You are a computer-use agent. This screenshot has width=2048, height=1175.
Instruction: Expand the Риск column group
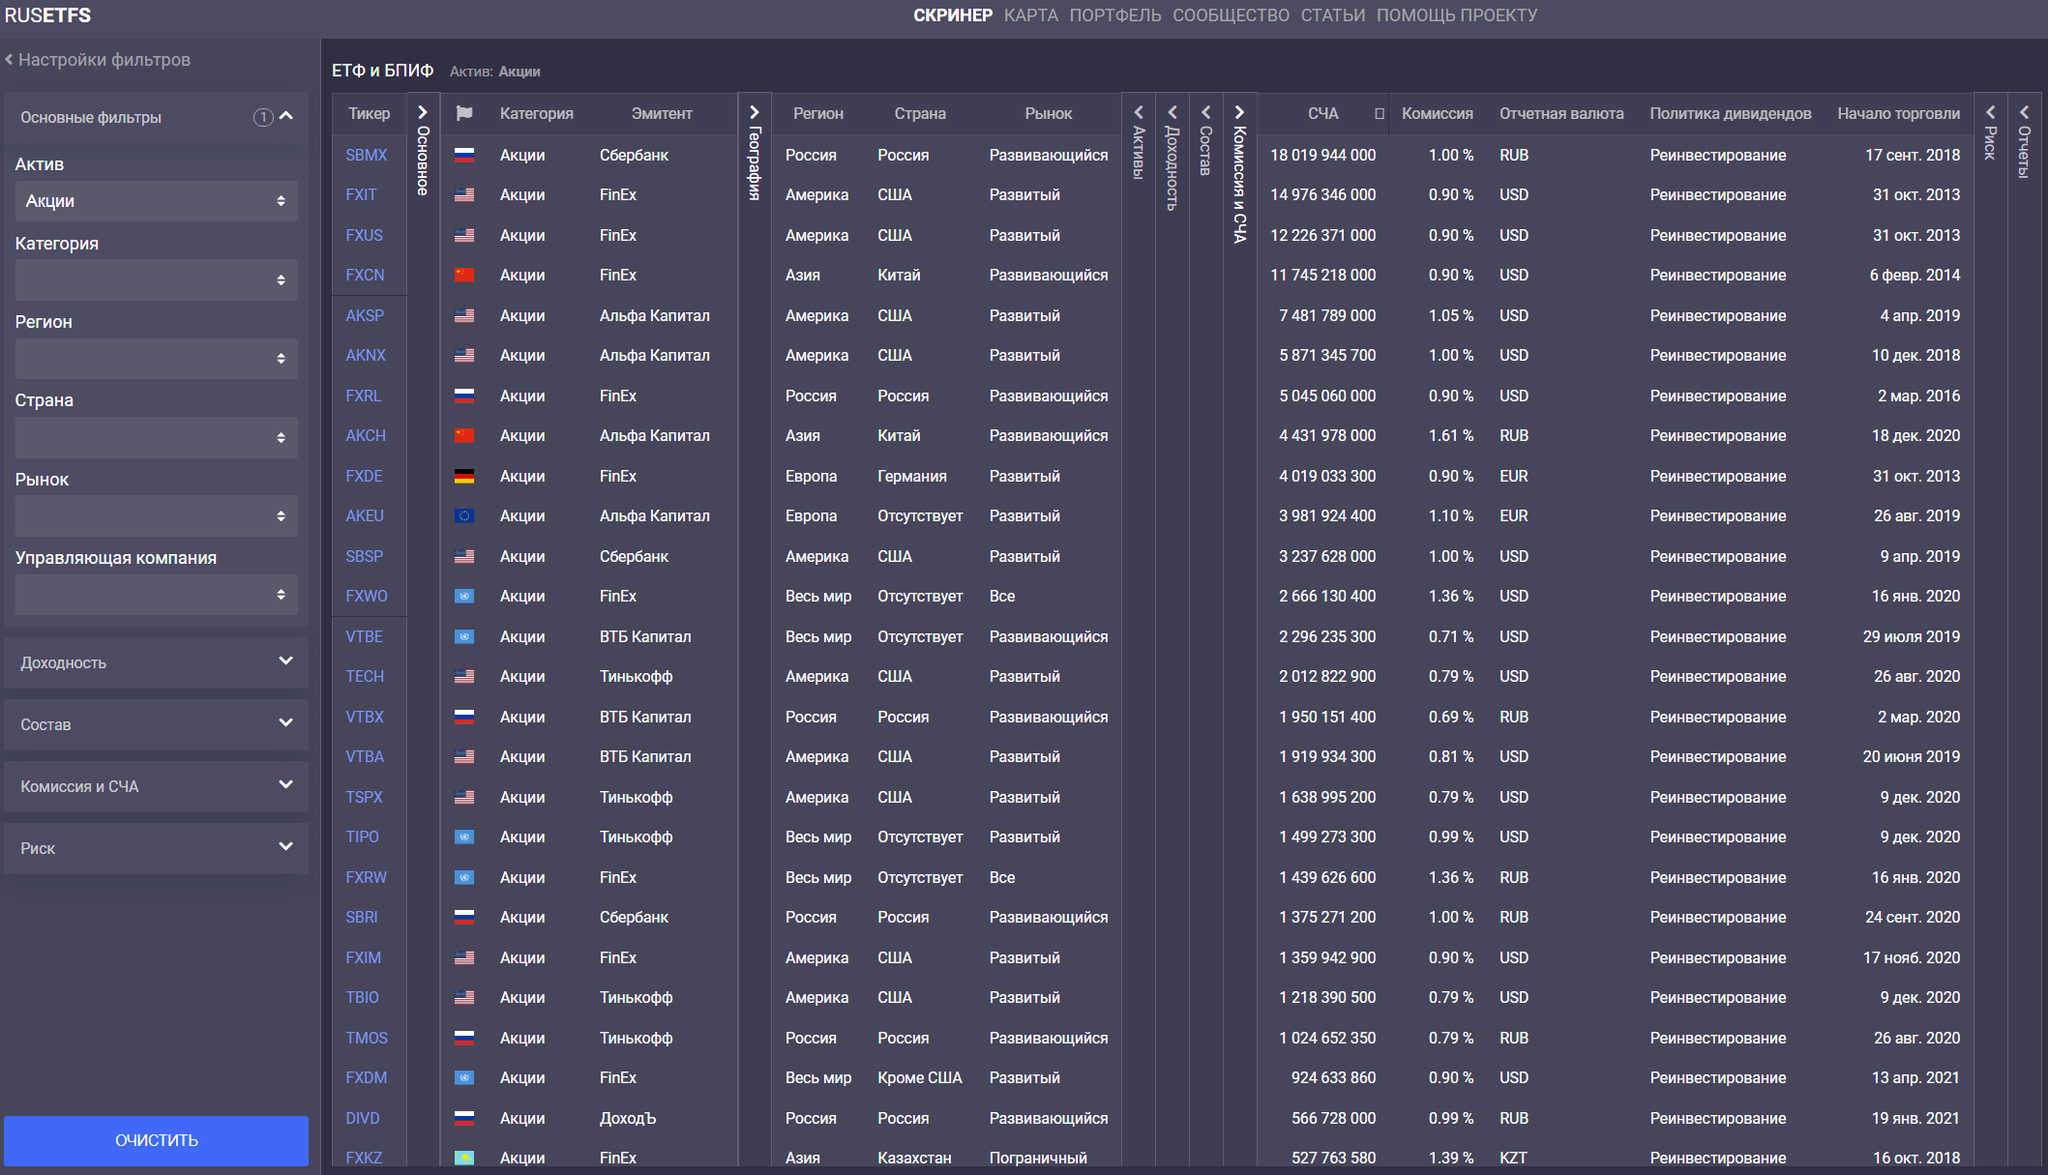1990,112
